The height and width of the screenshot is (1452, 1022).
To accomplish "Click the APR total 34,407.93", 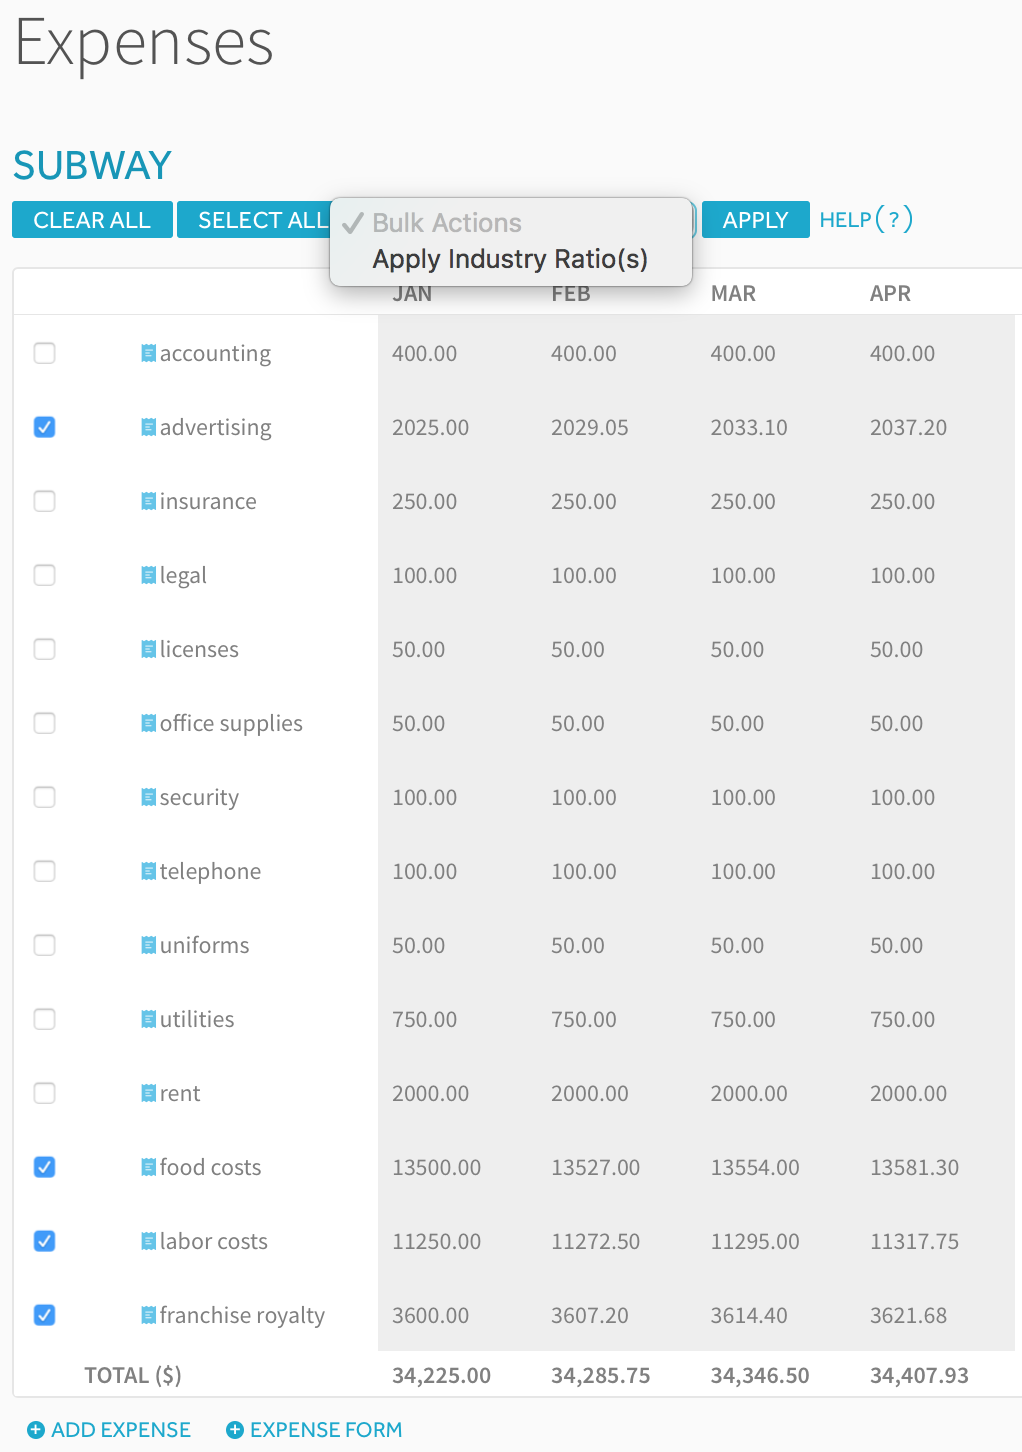I will pyautogui.click(x=919, y=1375).
